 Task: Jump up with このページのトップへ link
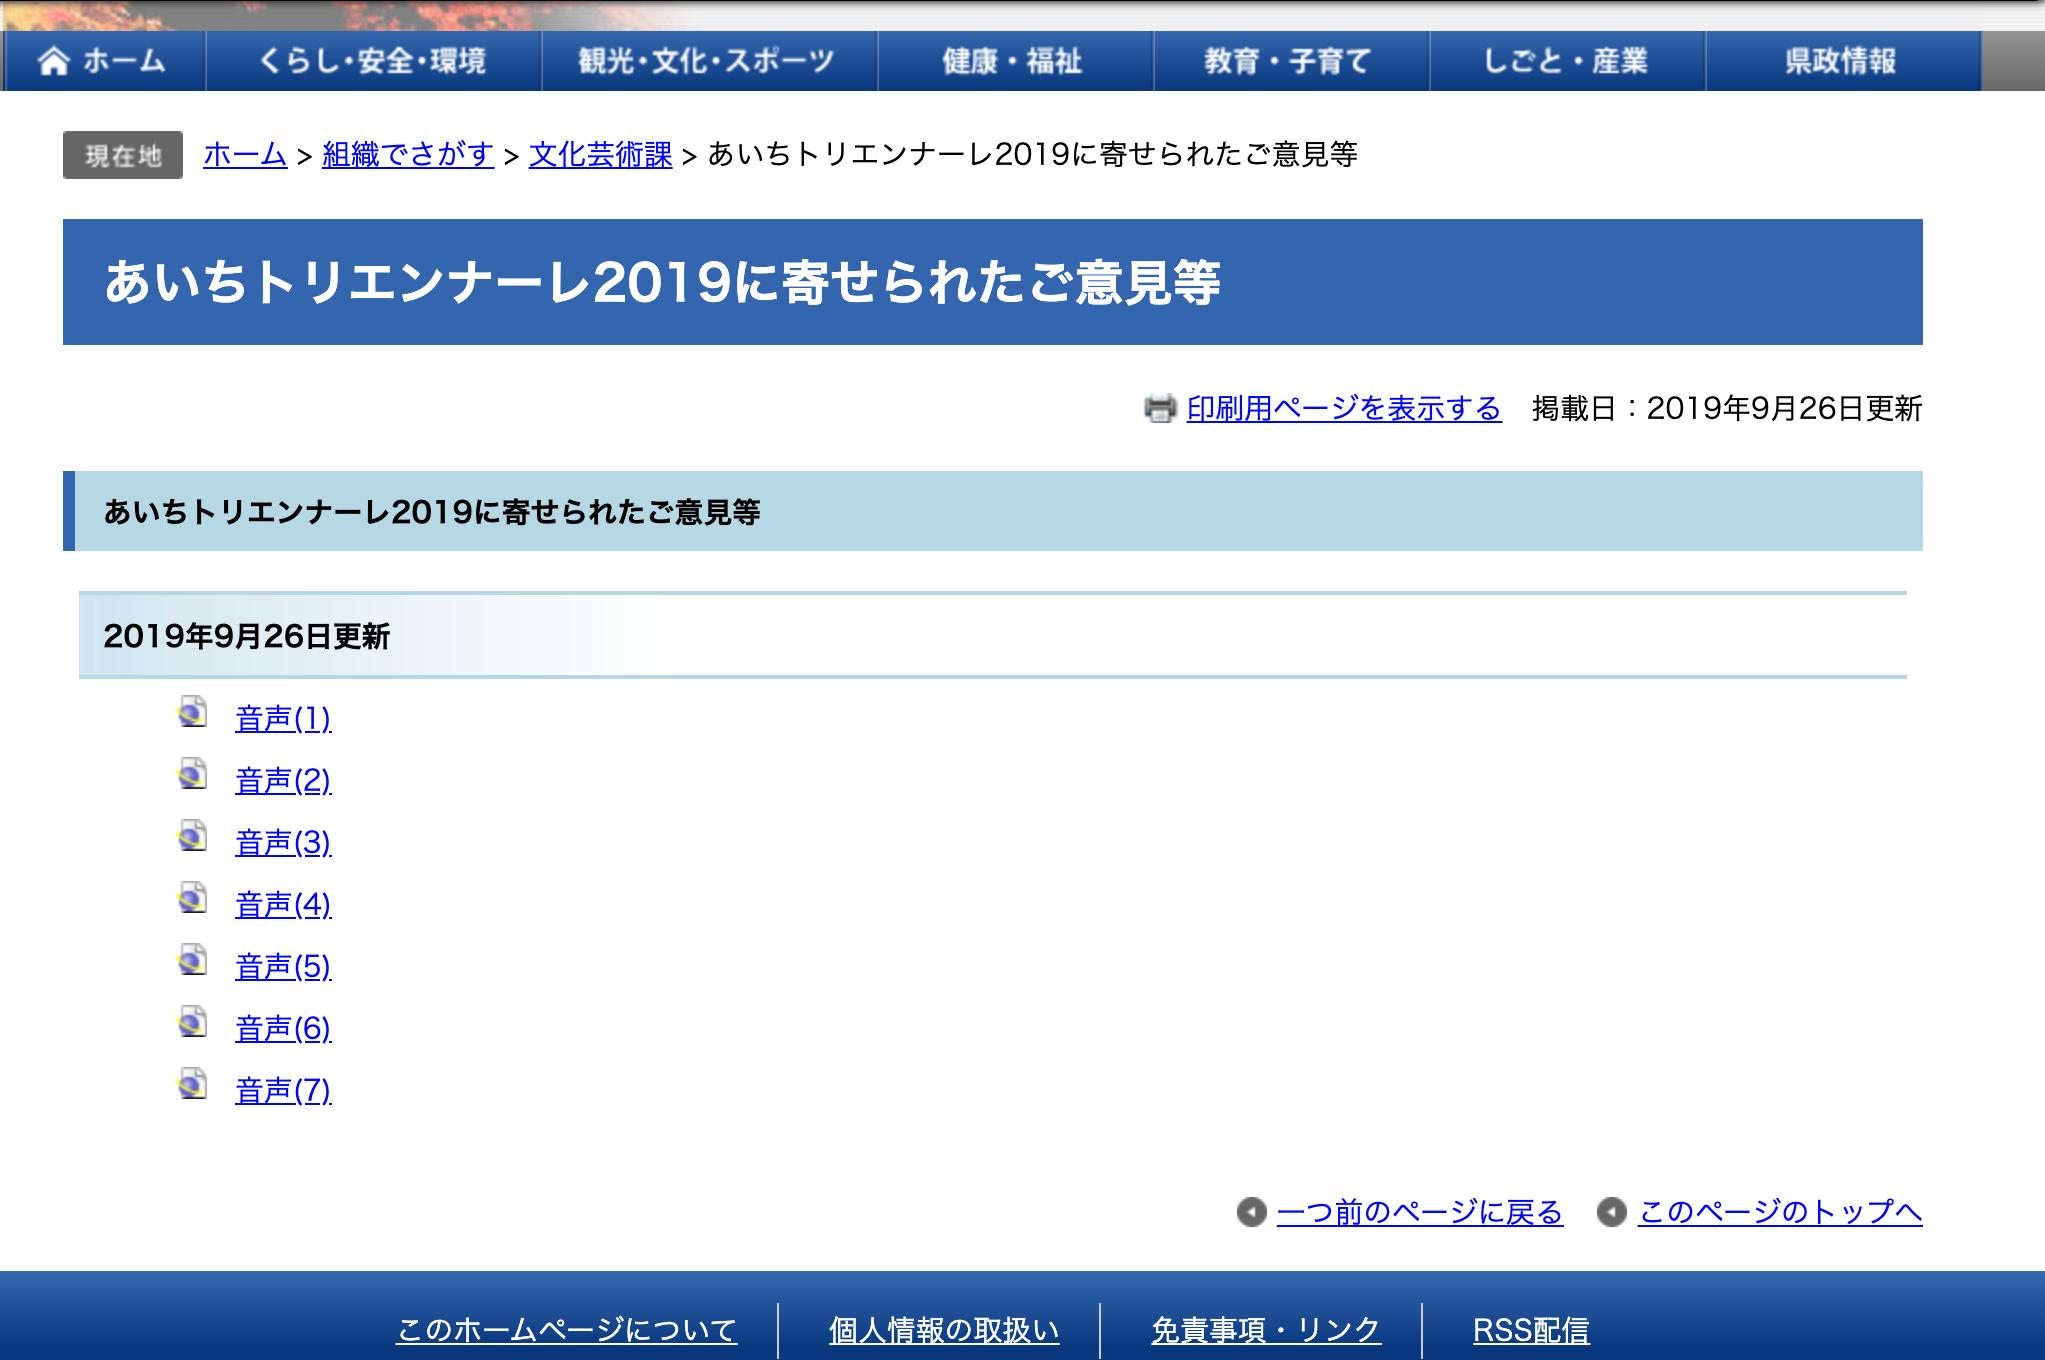[1780, 1212]
